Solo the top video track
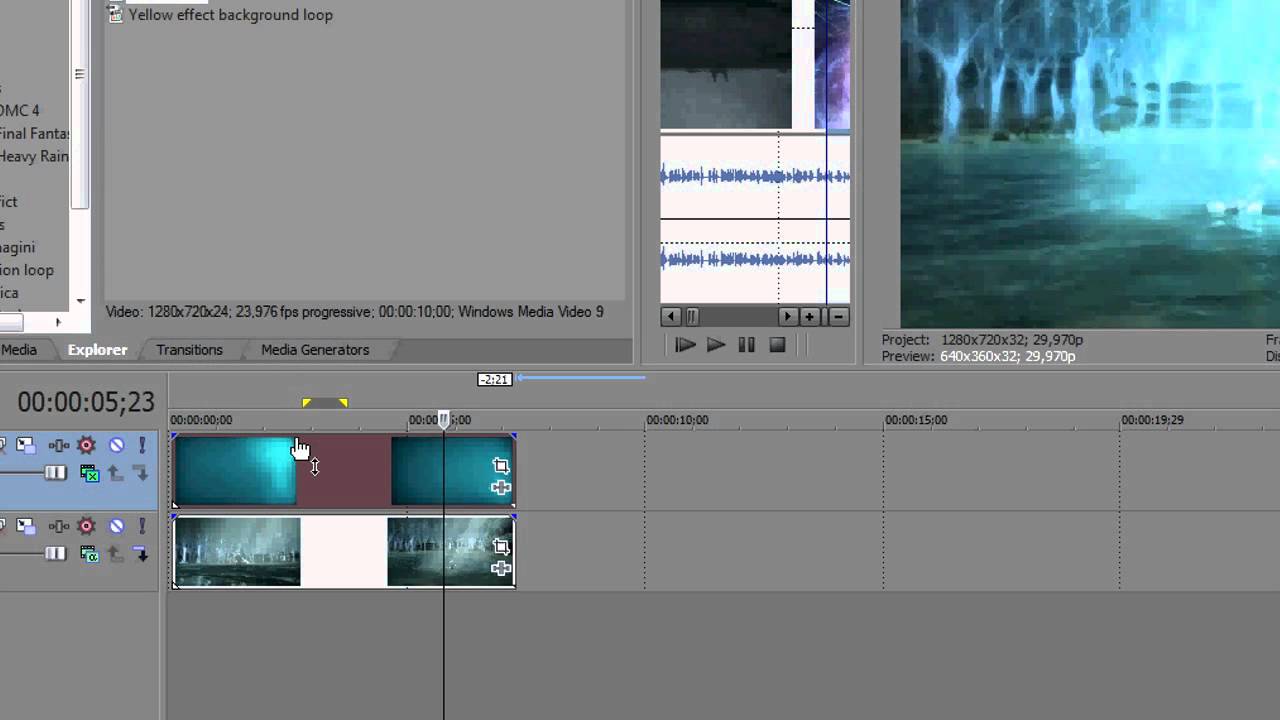This screenshot has height=720, width=1280. tap(142, 445)
